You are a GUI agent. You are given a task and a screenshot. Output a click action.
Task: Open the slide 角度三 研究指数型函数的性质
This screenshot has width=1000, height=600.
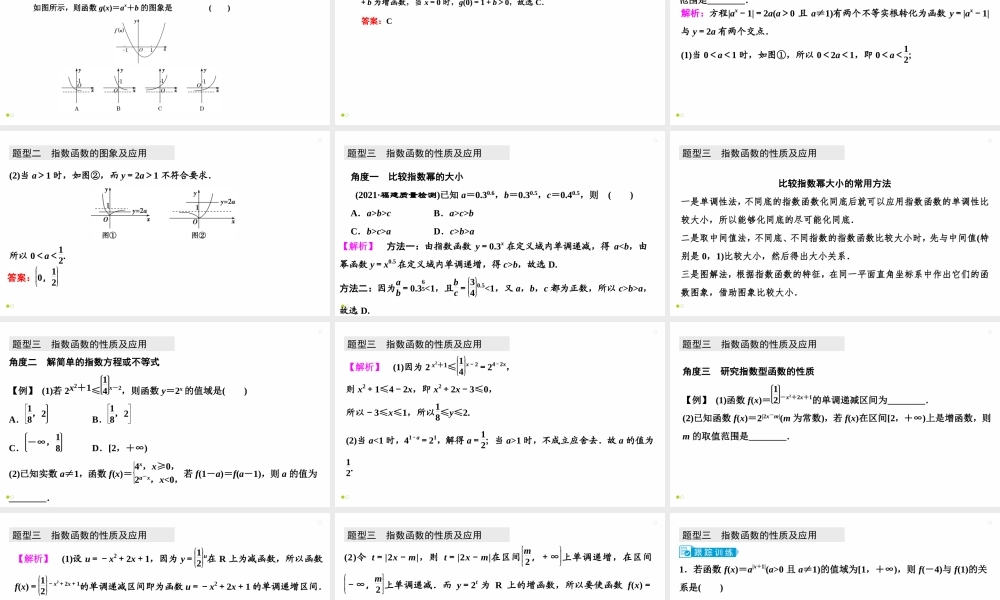(x=835, y=414)
